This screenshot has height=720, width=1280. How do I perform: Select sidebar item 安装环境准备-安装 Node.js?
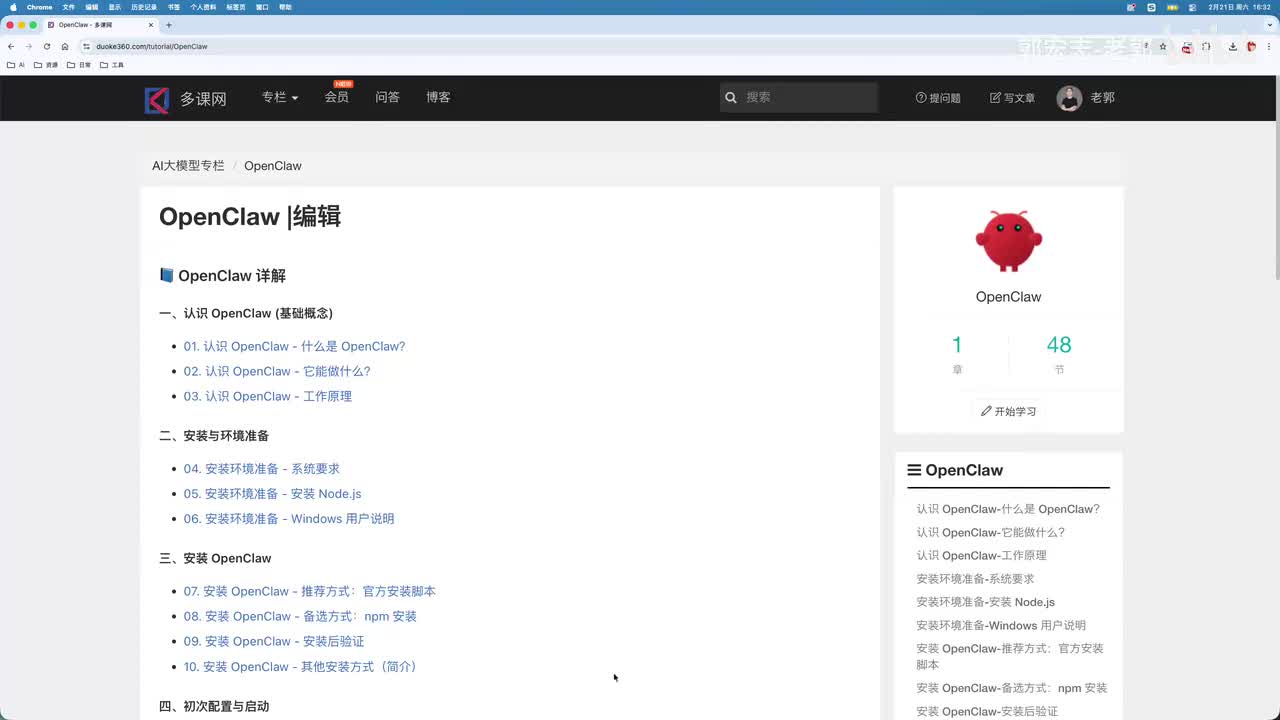click(x=985, y=602)
